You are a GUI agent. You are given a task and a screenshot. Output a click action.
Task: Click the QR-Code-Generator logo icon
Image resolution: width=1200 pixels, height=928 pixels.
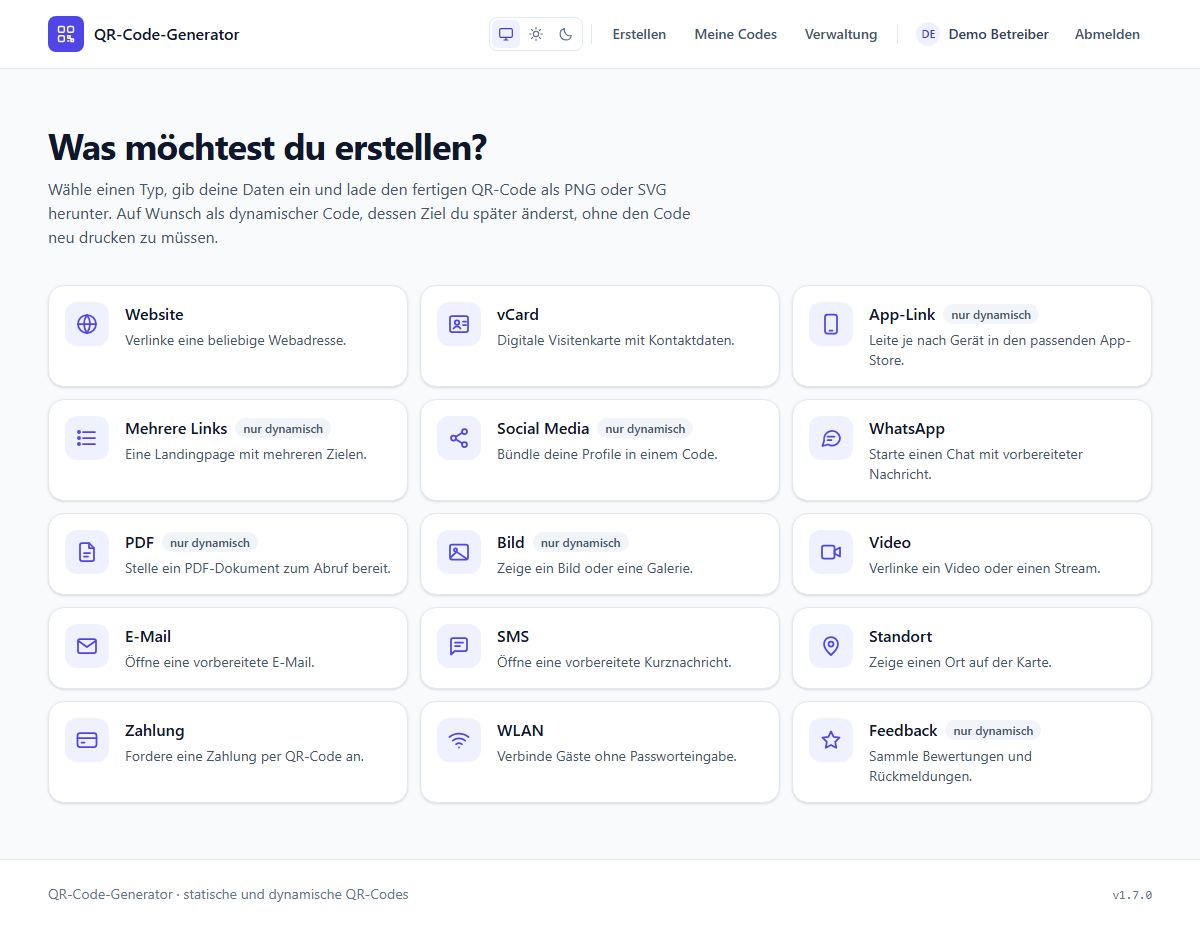tap(66, 34)
